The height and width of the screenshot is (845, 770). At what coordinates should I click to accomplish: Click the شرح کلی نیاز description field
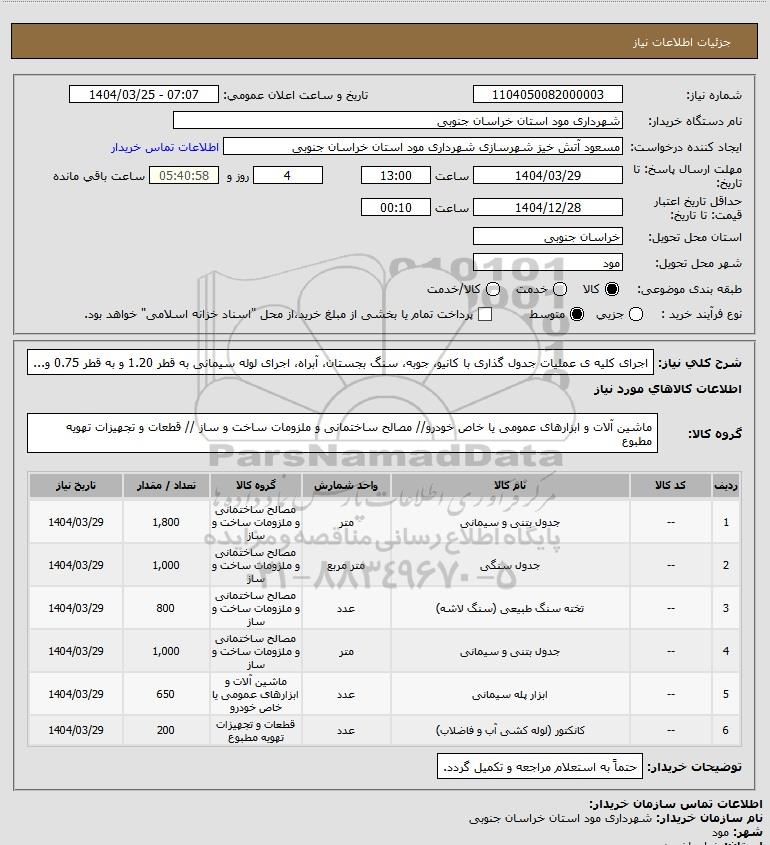[x=340, y=362]
